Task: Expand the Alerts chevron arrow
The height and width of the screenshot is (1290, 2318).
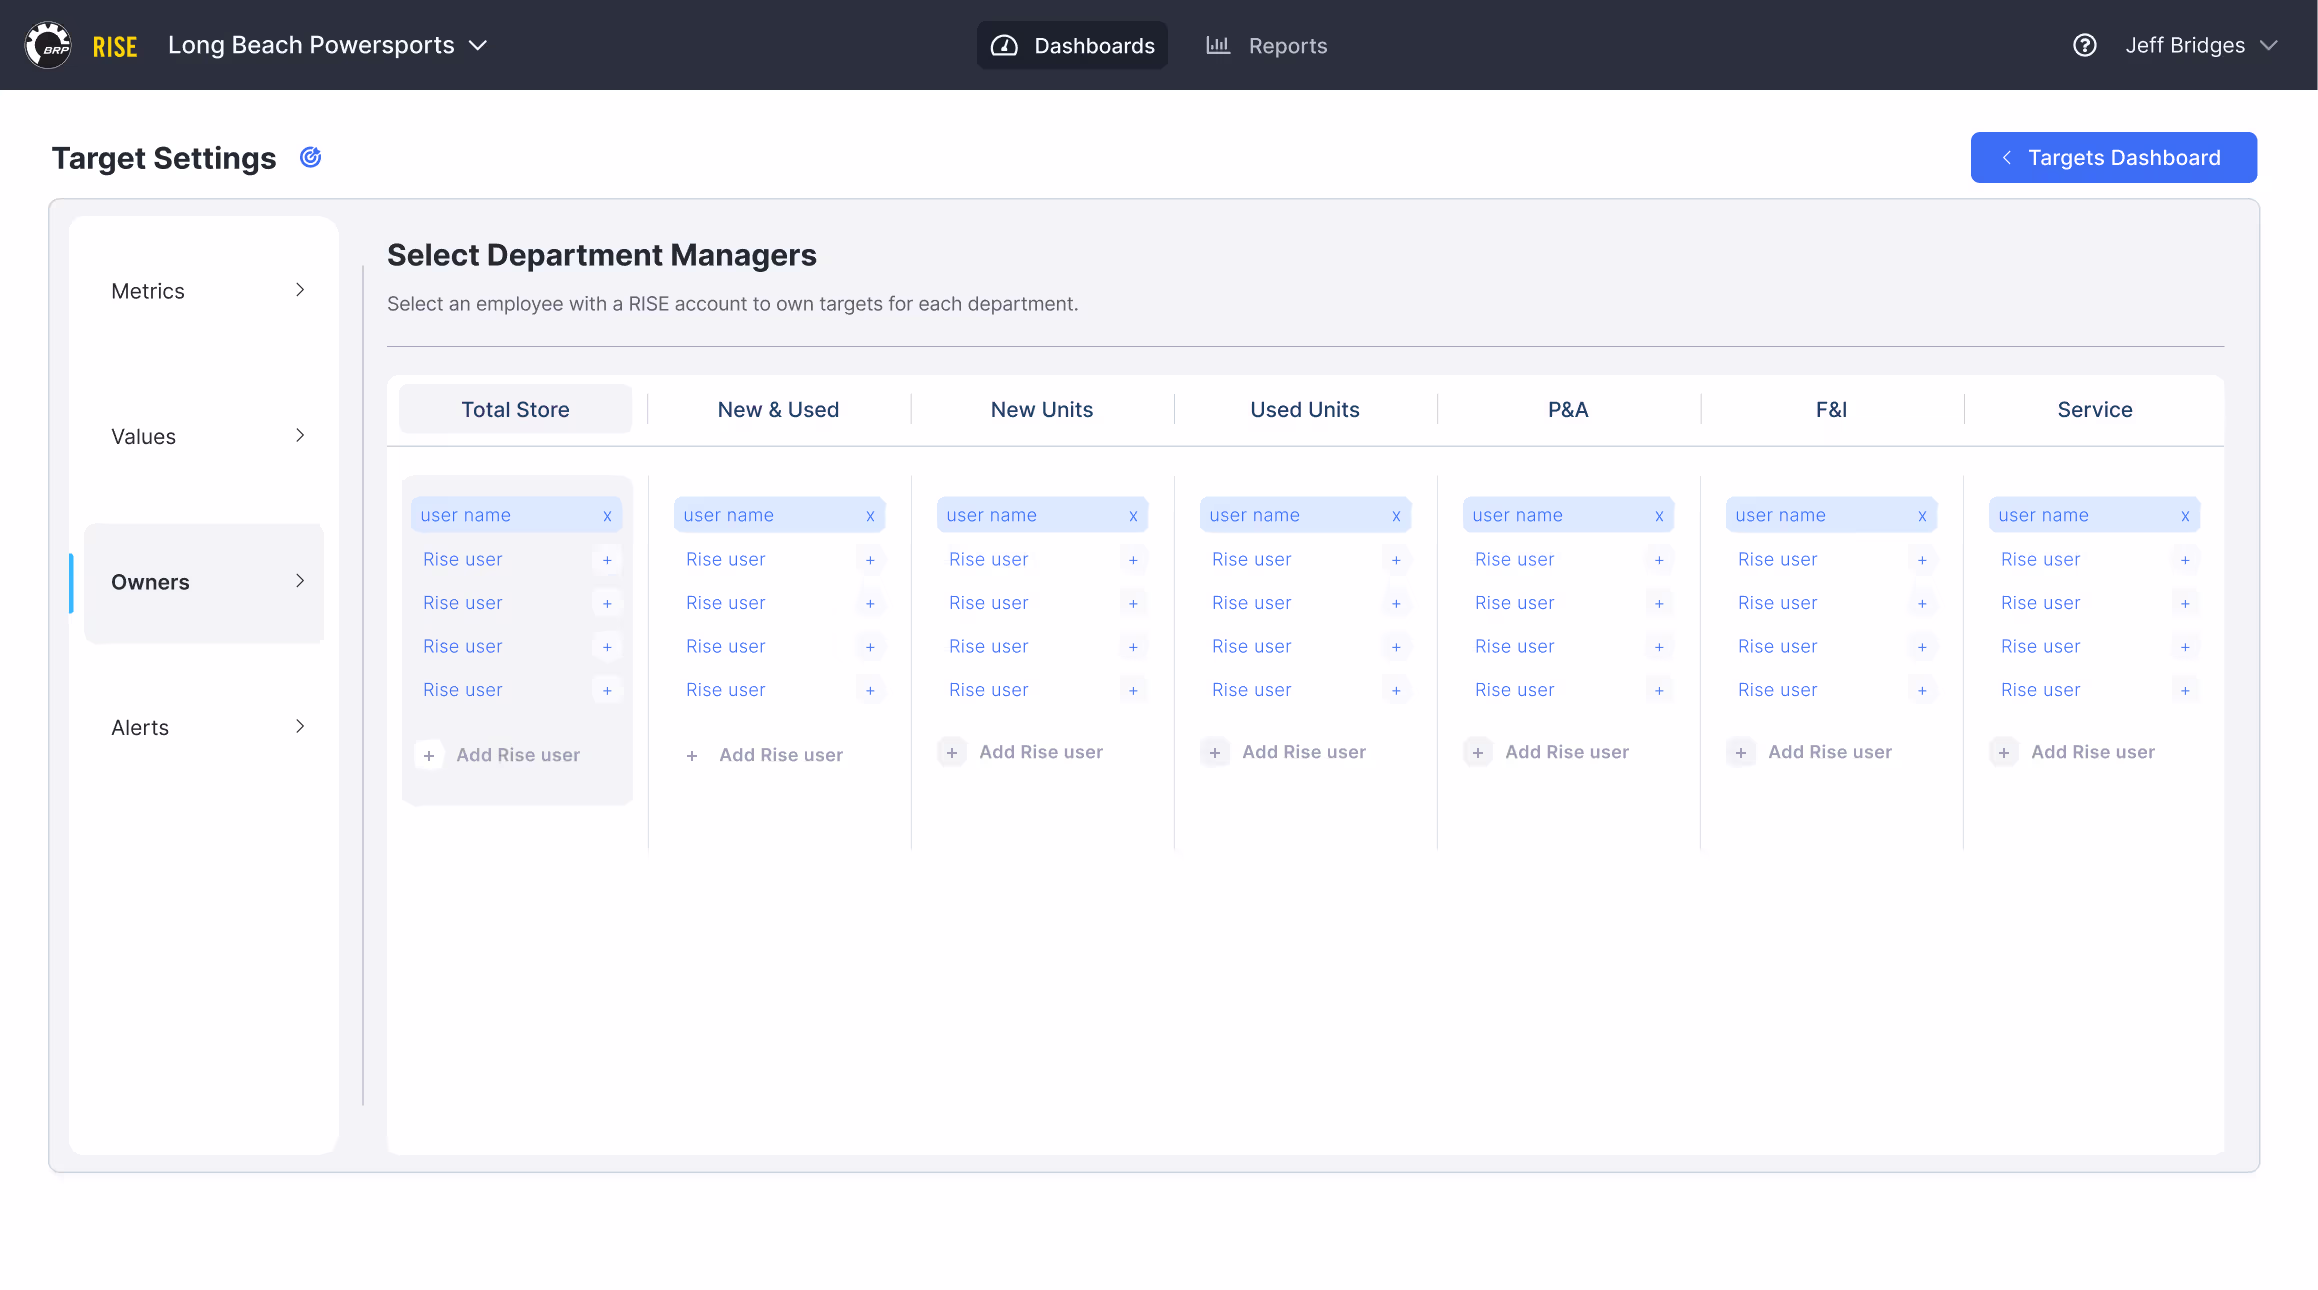Action: click(300, 726)
